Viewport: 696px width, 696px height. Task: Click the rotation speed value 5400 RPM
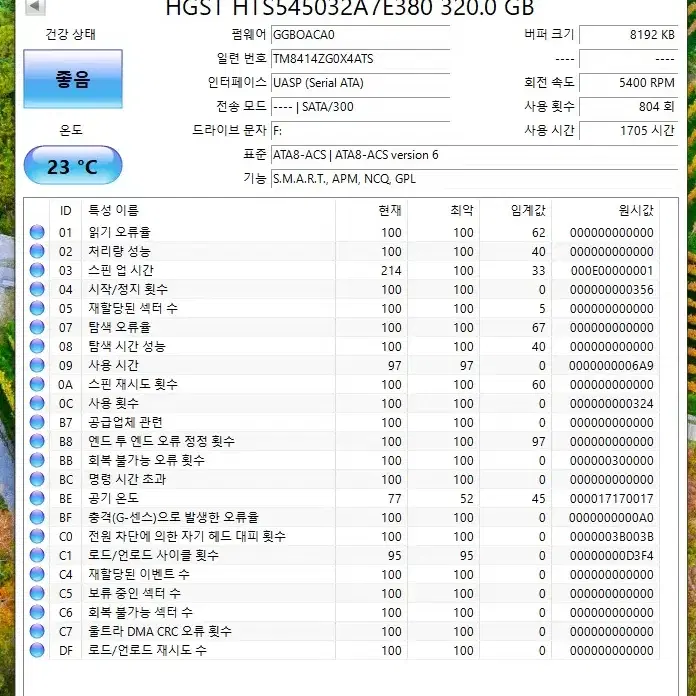pyautogui.click(x=629, y=83)
